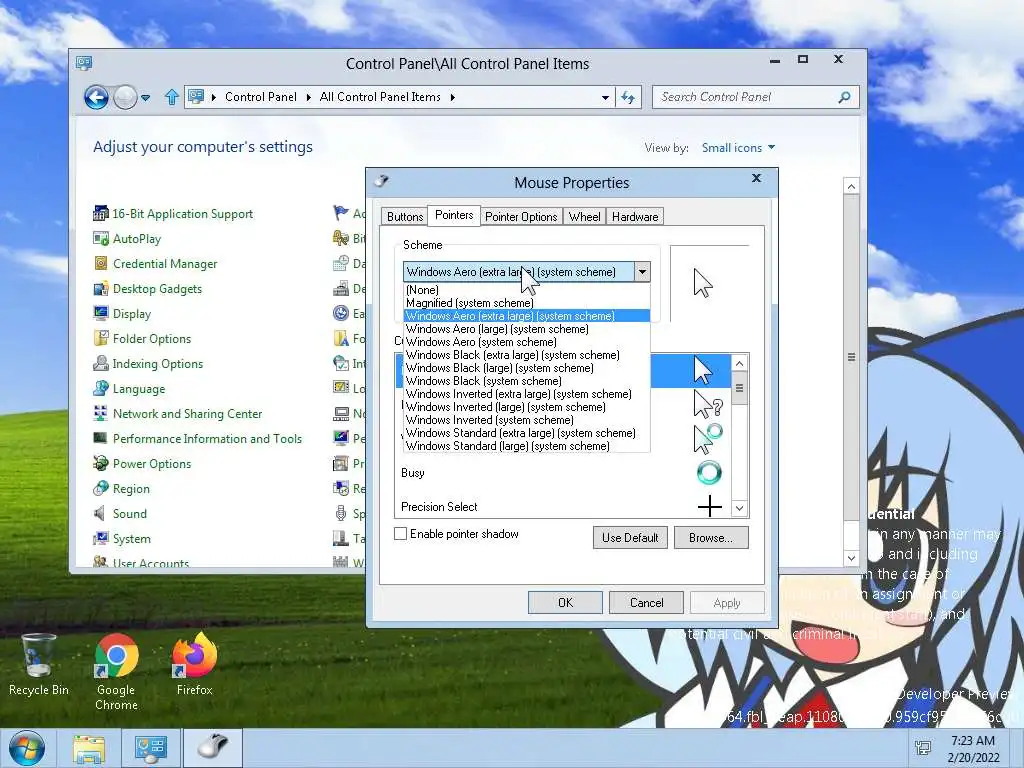
Task: Collapse the Scheme dropdown arrow
Action: [x=642, y=272]
